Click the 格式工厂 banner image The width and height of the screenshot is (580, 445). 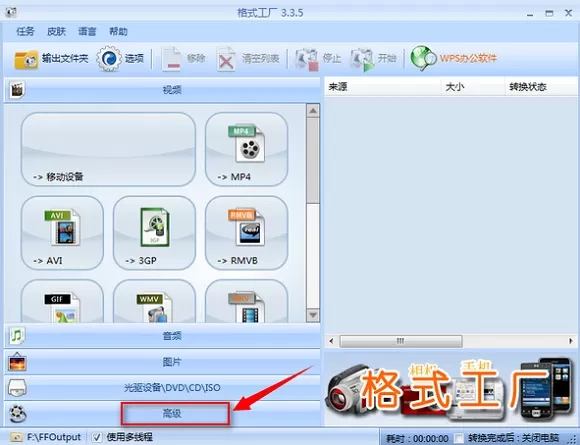(x=450, y=389)
